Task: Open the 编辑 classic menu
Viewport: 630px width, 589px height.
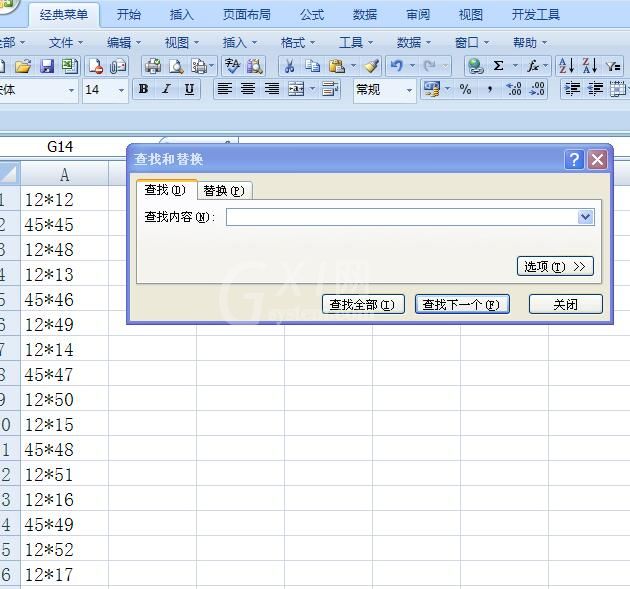Action: [124, 43]
